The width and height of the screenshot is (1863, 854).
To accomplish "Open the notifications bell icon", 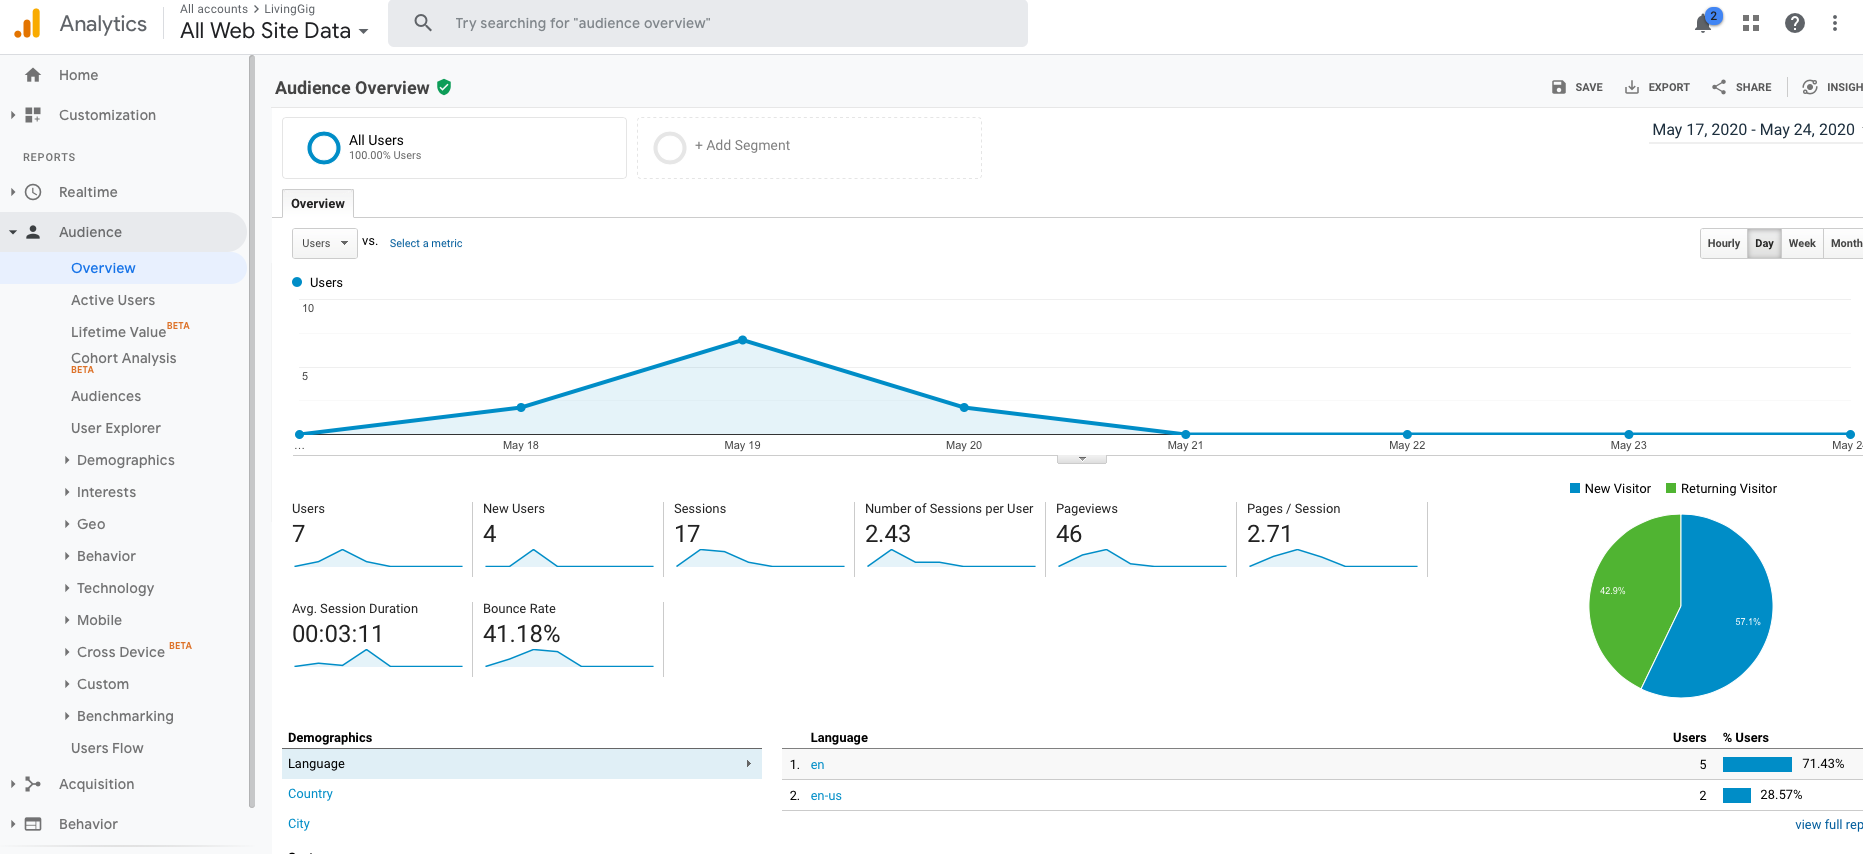I will point(1704,23).
